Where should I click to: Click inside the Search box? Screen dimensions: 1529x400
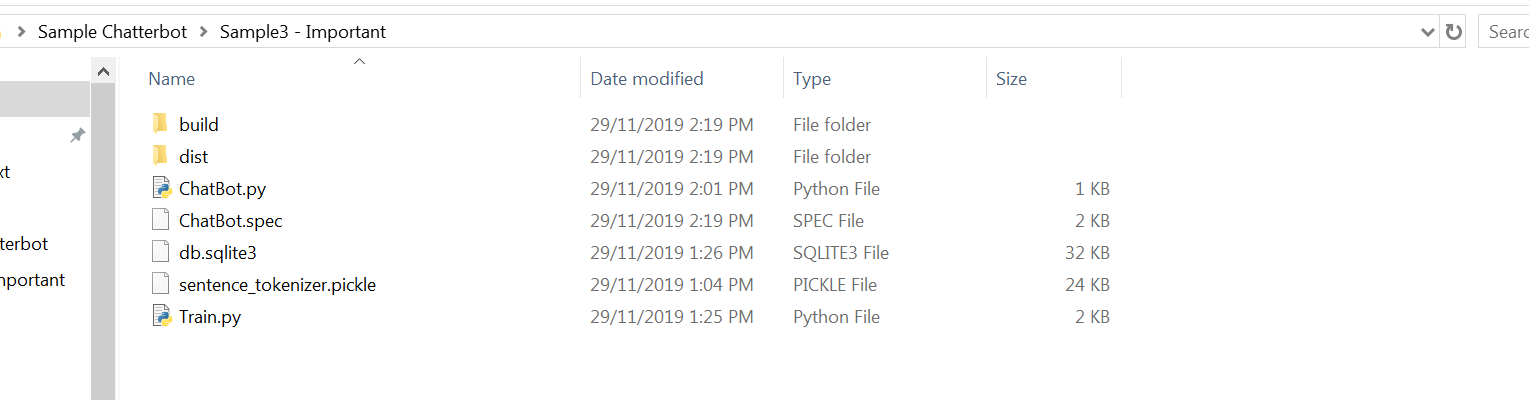click(x=1504, y=32)
